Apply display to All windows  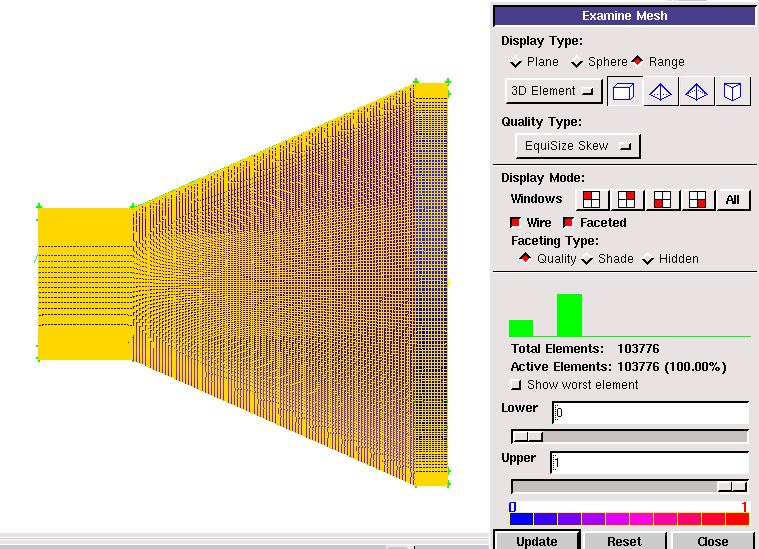(x=732, y=199)
